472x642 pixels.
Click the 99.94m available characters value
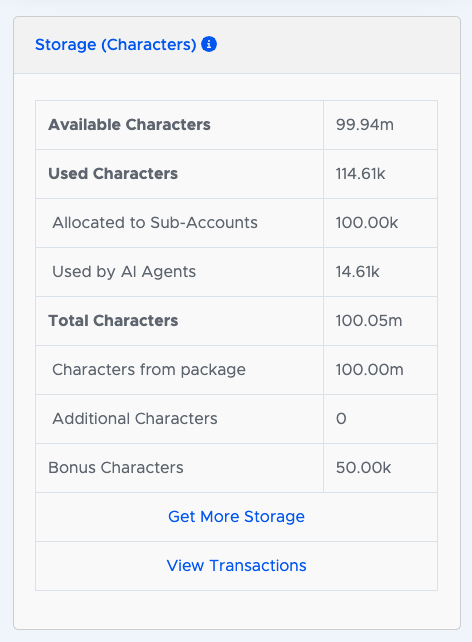tap(365, 124)
